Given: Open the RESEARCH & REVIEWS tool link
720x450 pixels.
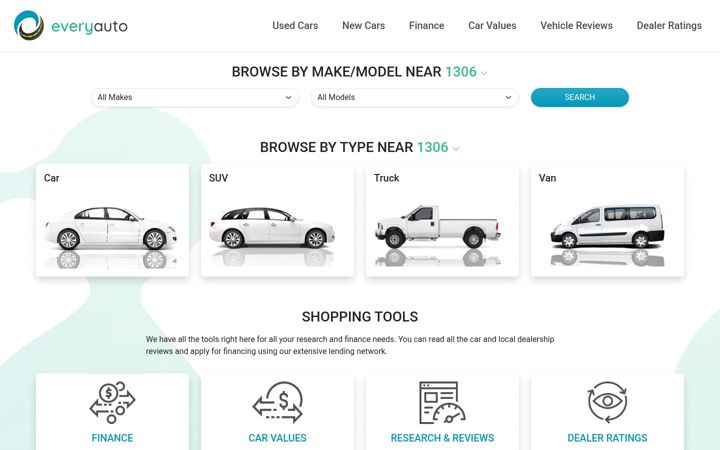Looking at the screenshot, I should pos(442,438).
